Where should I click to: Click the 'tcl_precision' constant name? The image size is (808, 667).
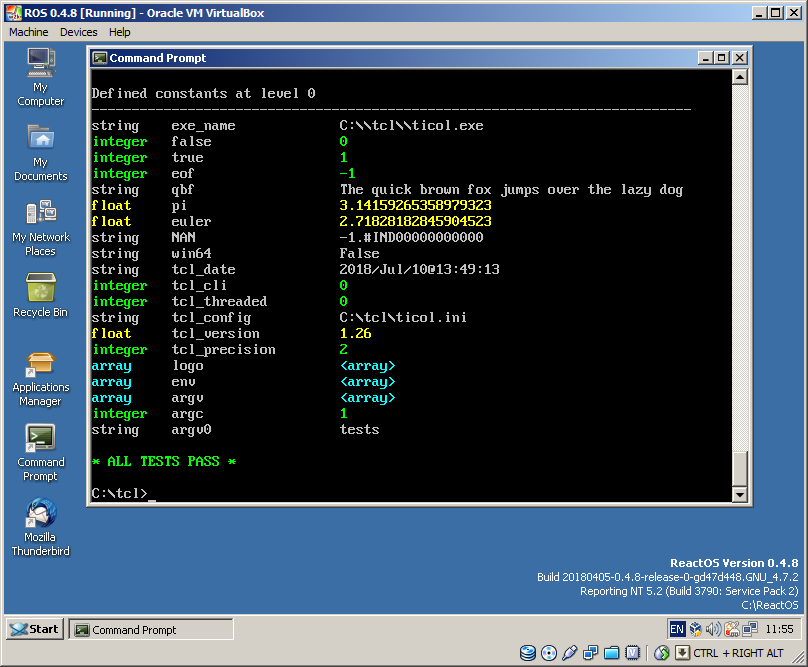tap(224, 349)
